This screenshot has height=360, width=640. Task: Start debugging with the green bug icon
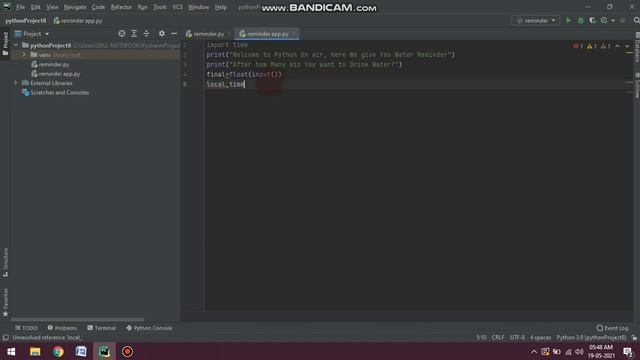(580, 20)
